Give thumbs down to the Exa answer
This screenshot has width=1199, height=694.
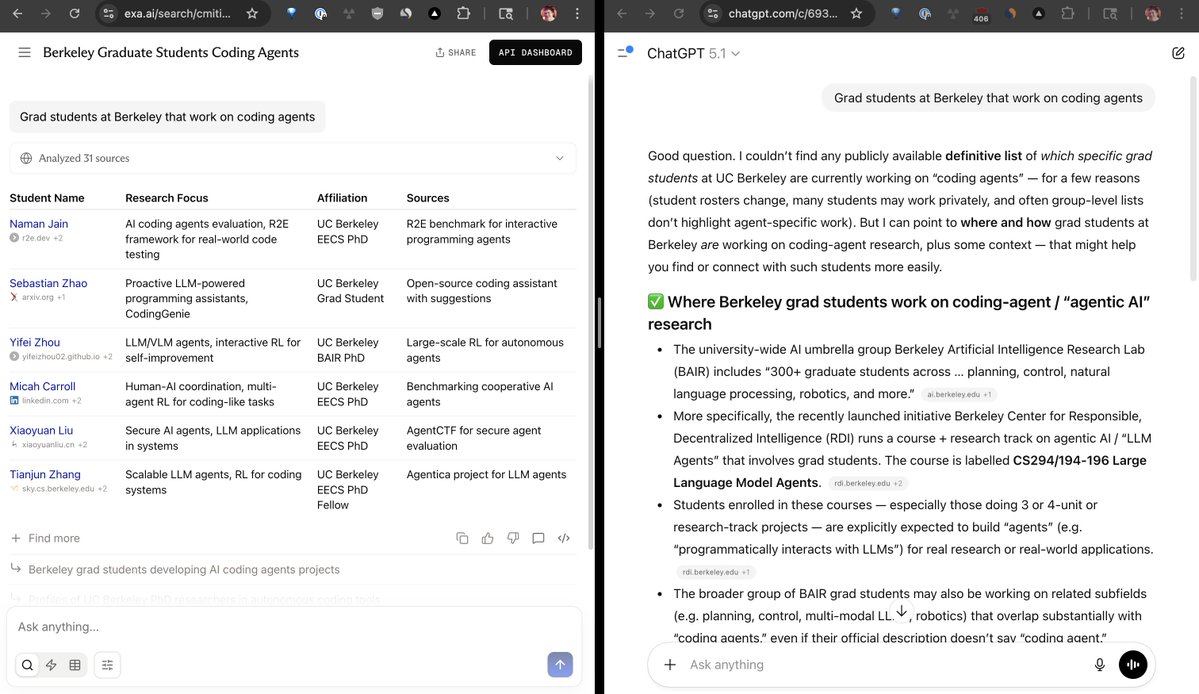(513, 538)
